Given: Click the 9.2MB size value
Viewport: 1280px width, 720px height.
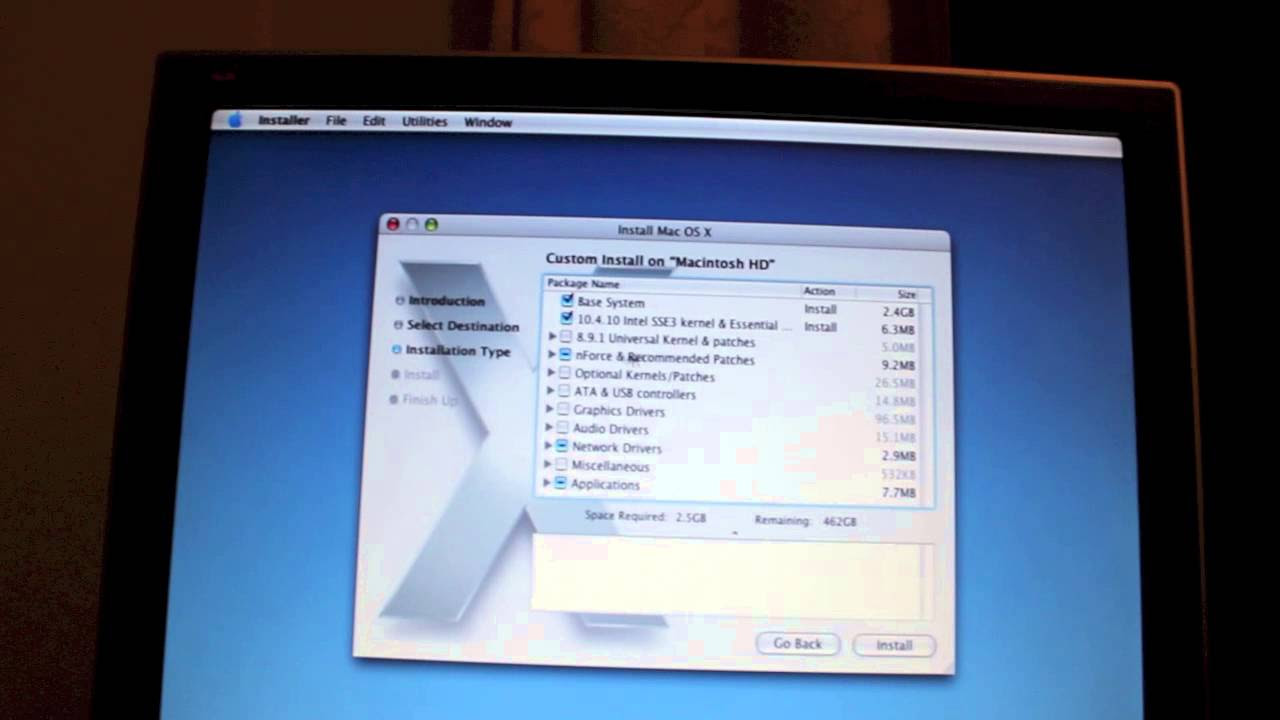Looking at the screenshot, I should coord(898,366).
